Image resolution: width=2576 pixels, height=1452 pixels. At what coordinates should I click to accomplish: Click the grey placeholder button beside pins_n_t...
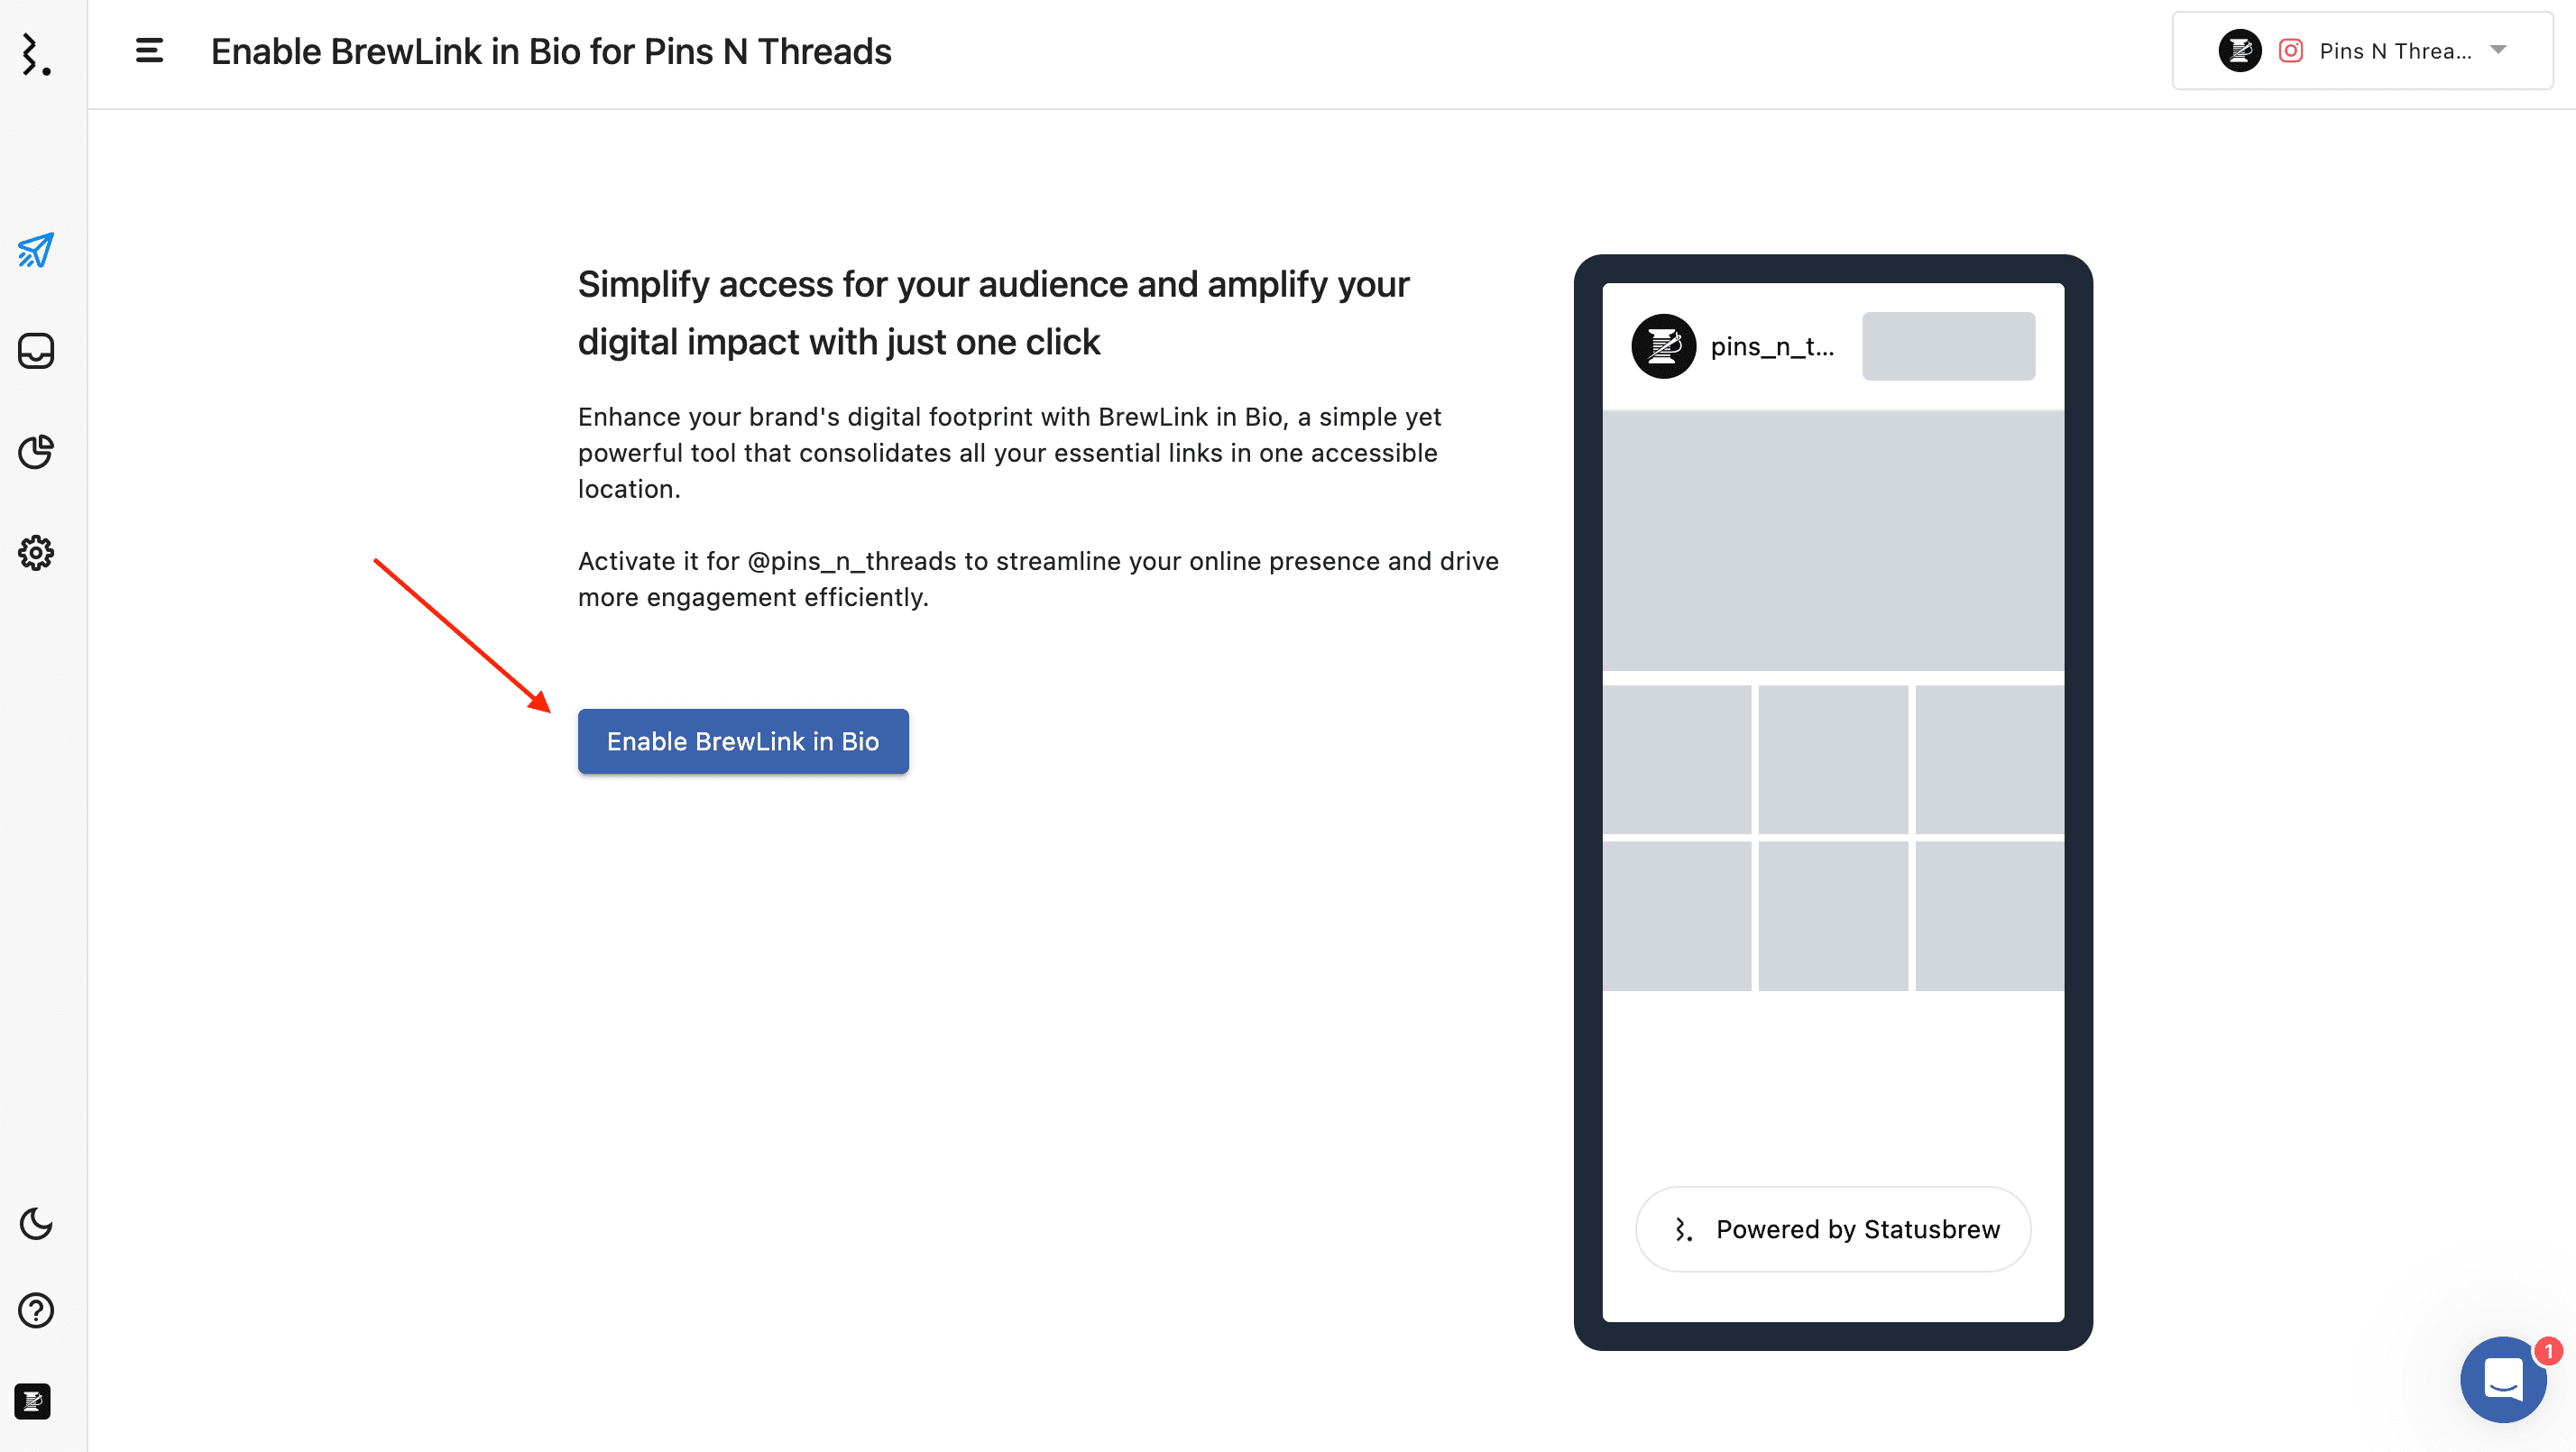[x=1948, y=346]
